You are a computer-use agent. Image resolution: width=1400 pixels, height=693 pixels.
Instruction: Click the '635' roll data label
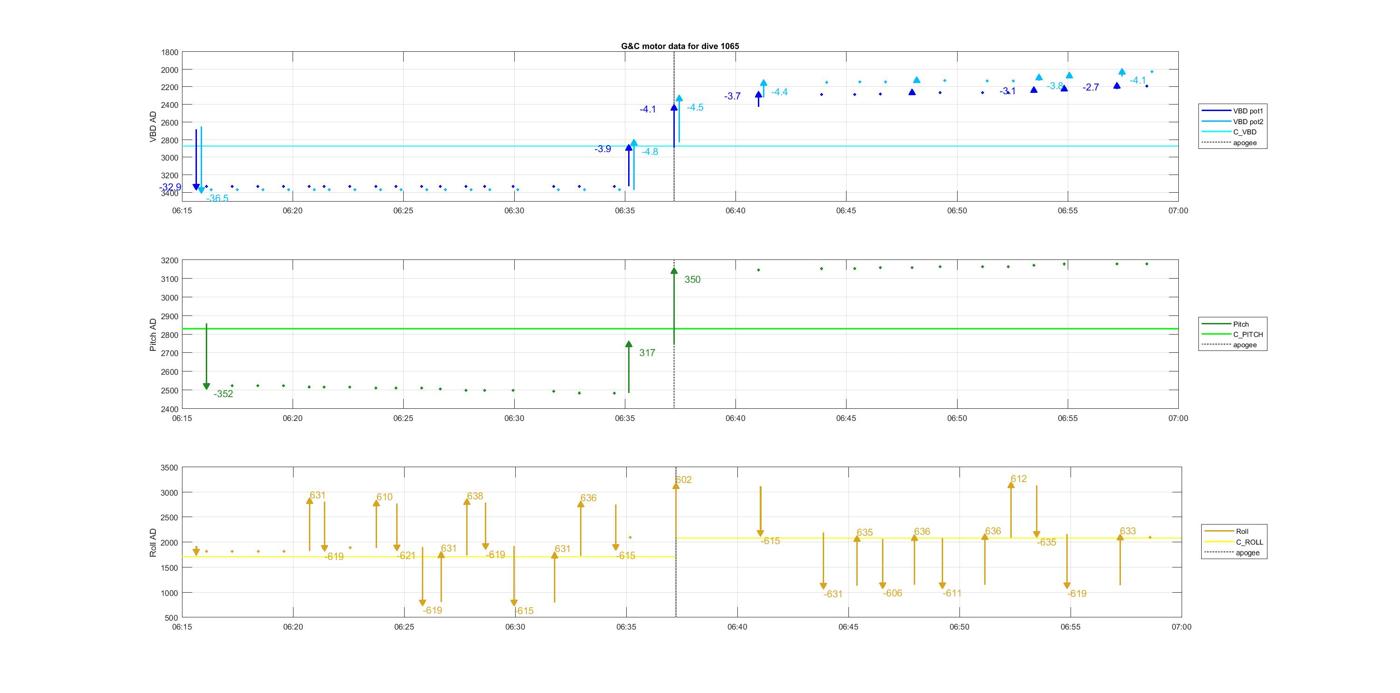coord(865,533)
